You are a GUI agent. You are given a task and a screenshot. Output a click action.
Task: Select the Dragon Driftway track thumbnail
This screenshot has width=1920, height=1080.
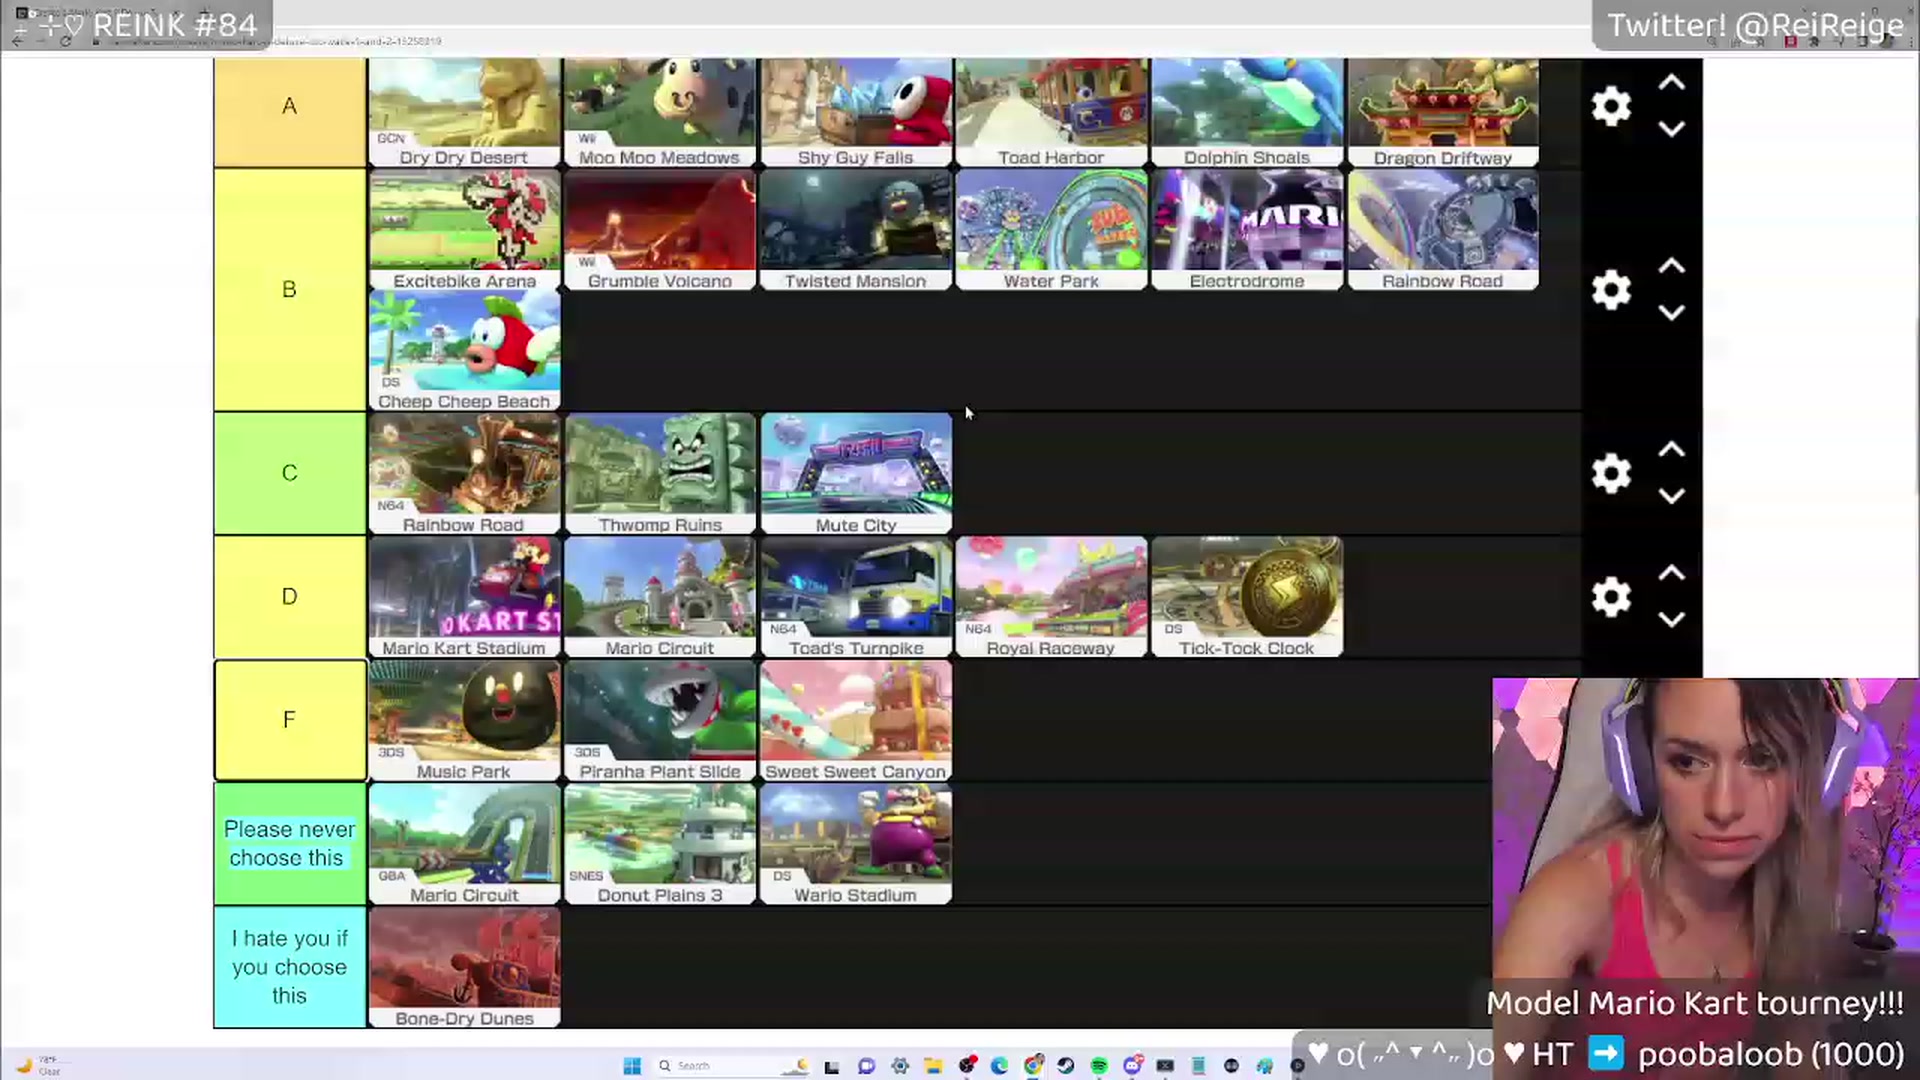pyautogui.click(x=1443, y=112)
